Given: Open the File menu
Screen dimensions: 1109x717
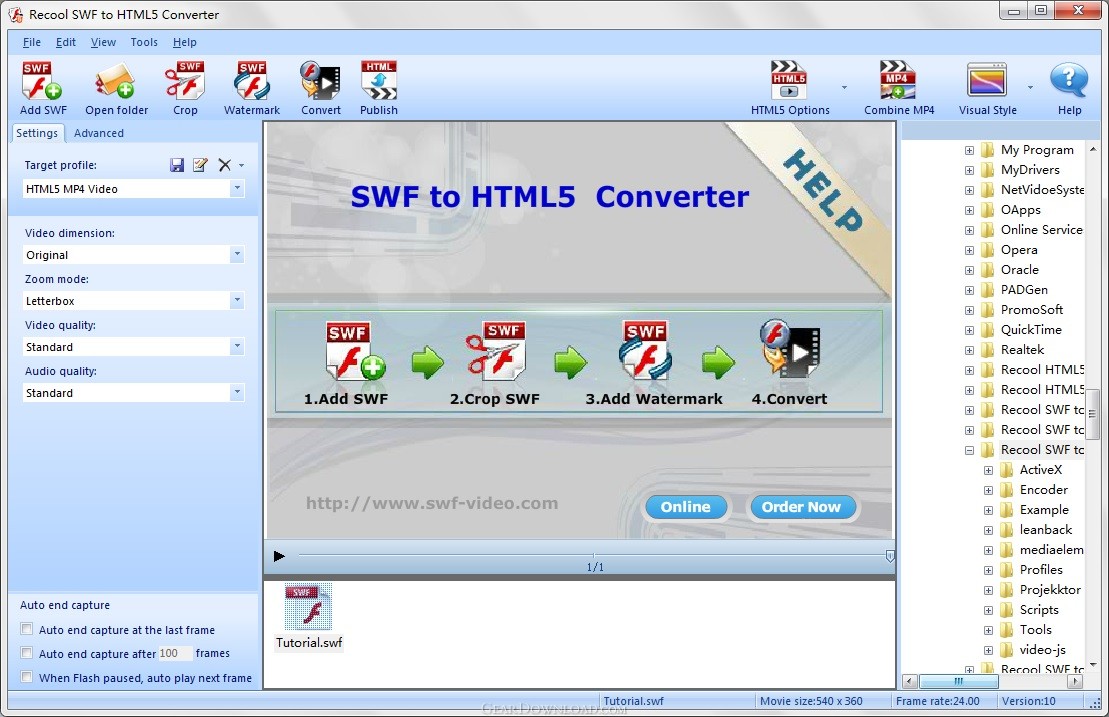Looking at the screenshot, I should tap(32, 42).
